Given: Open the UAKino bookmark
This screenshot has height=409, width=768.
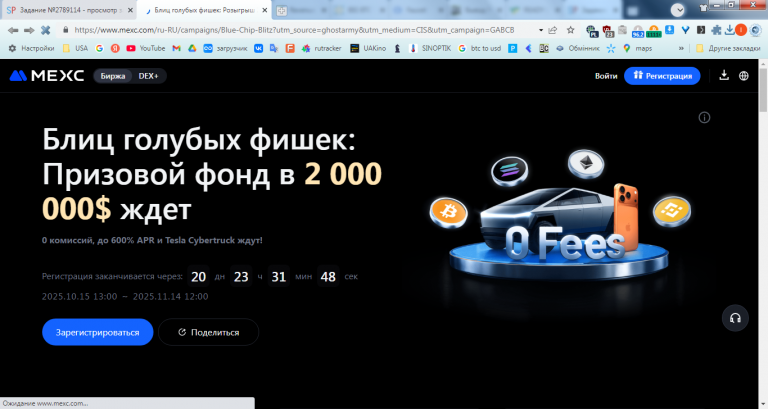Looking at the screenshot, I should (x=368, y=48).
